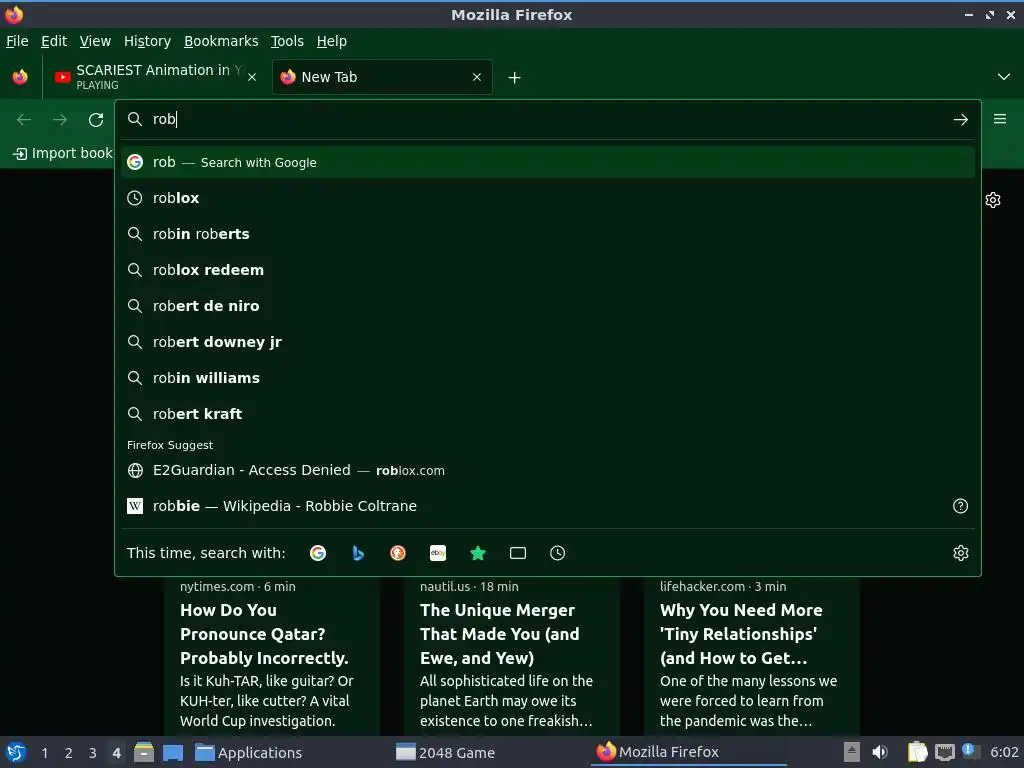This screenshot has height=768, width=1024.
Task: Choose 'robin roberts' search suggestion
Action: (547, 234)
